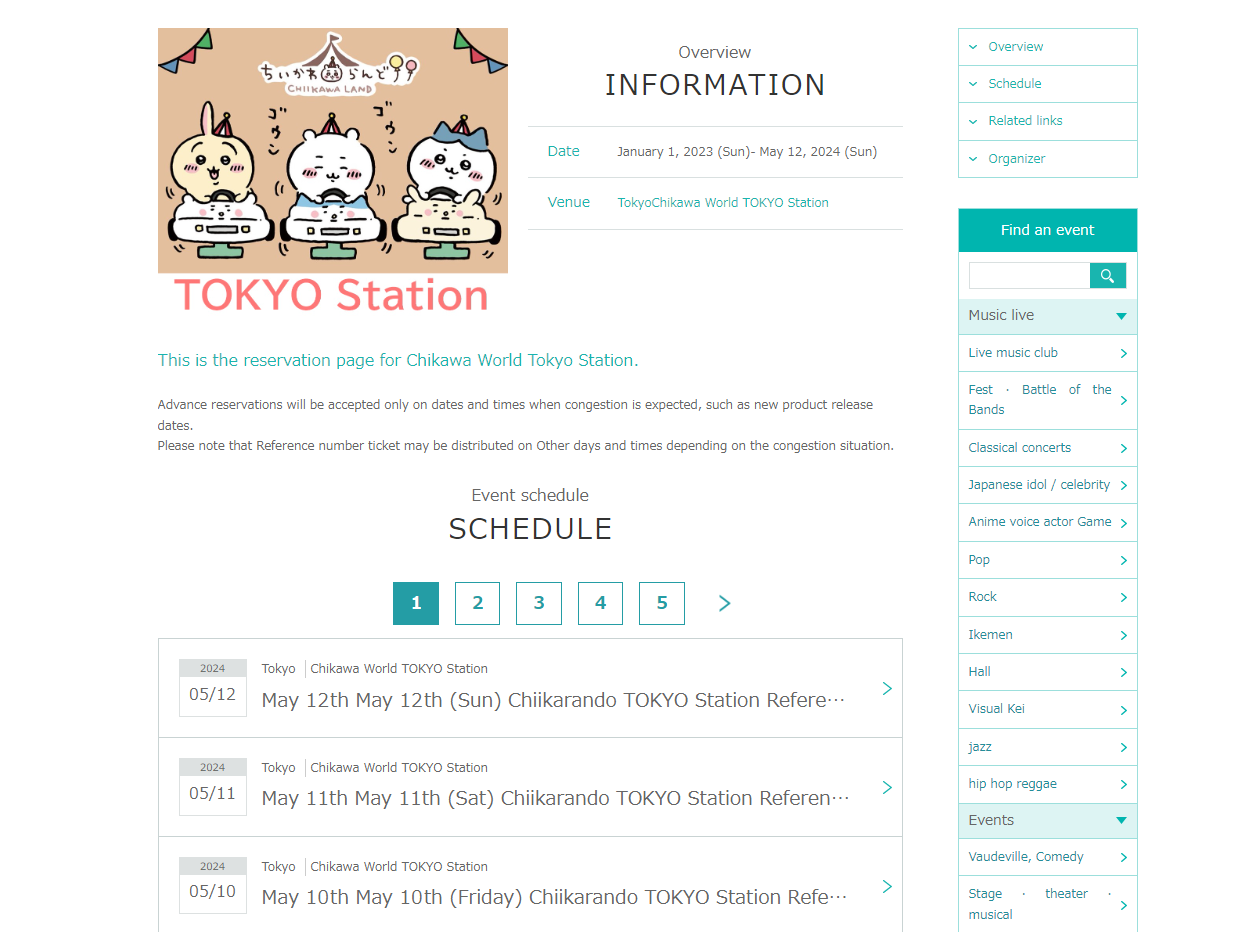Click the arrow beside Live music club
Screen dimensions: 1255x932
coord(1123,353)
